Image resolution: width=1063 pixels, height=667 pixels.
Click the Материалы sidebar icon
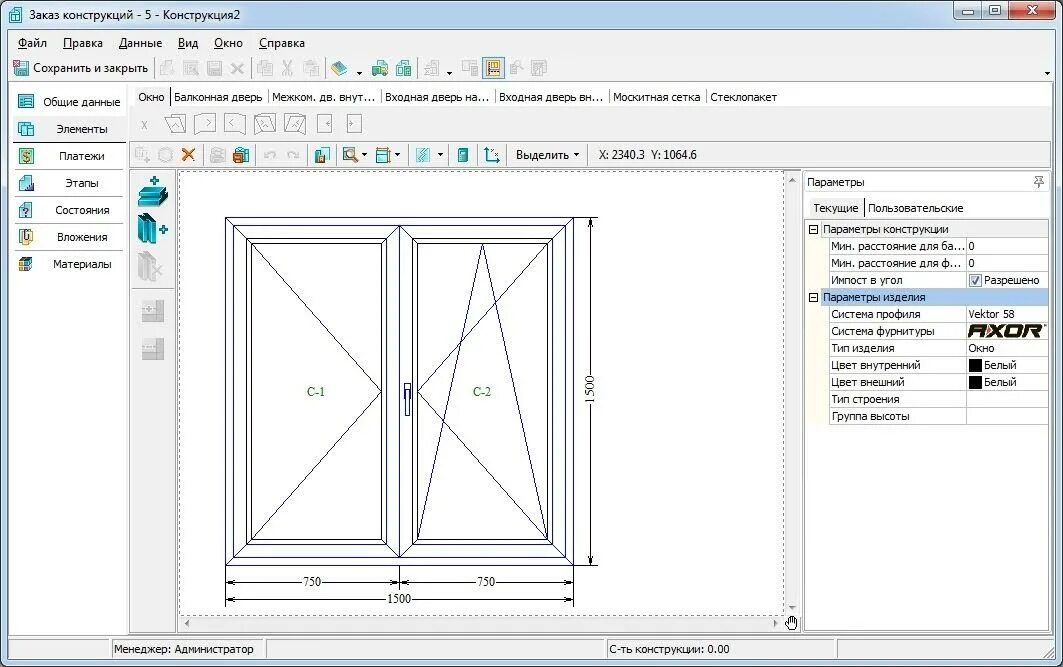25,264
